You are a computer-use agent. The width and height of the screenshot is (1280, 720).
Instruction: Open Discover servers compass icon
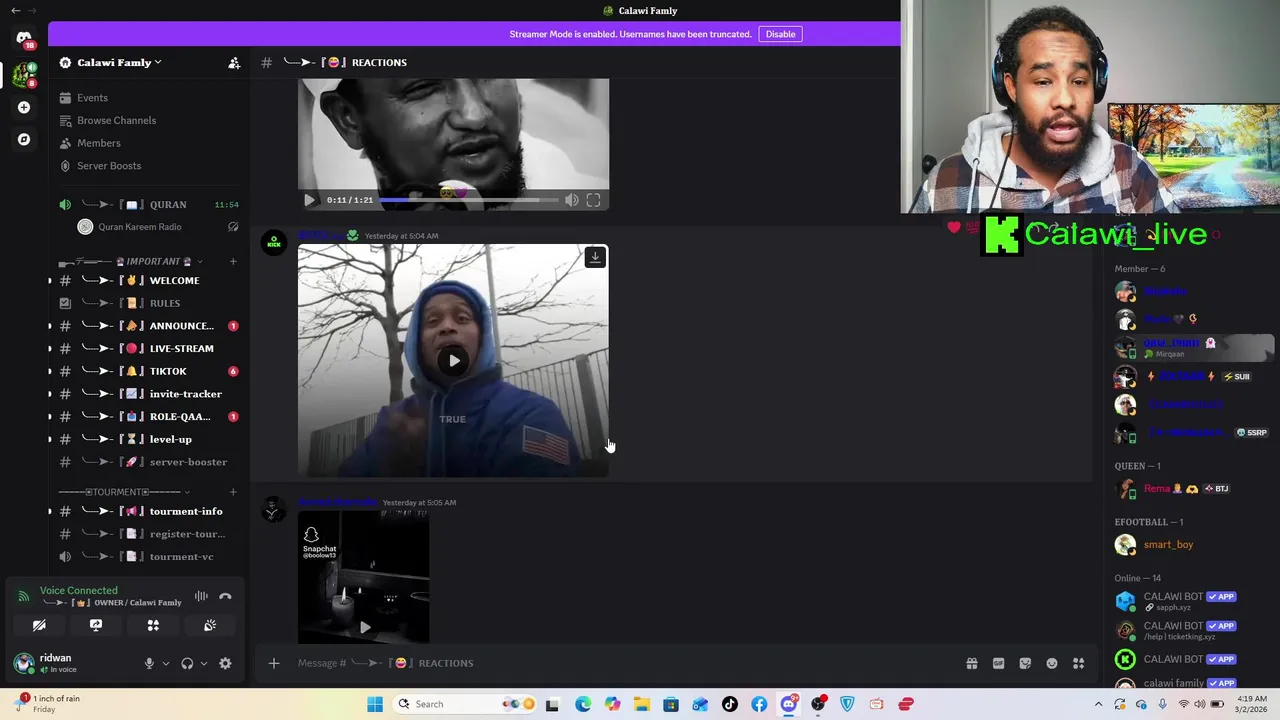tap(24, 139)
